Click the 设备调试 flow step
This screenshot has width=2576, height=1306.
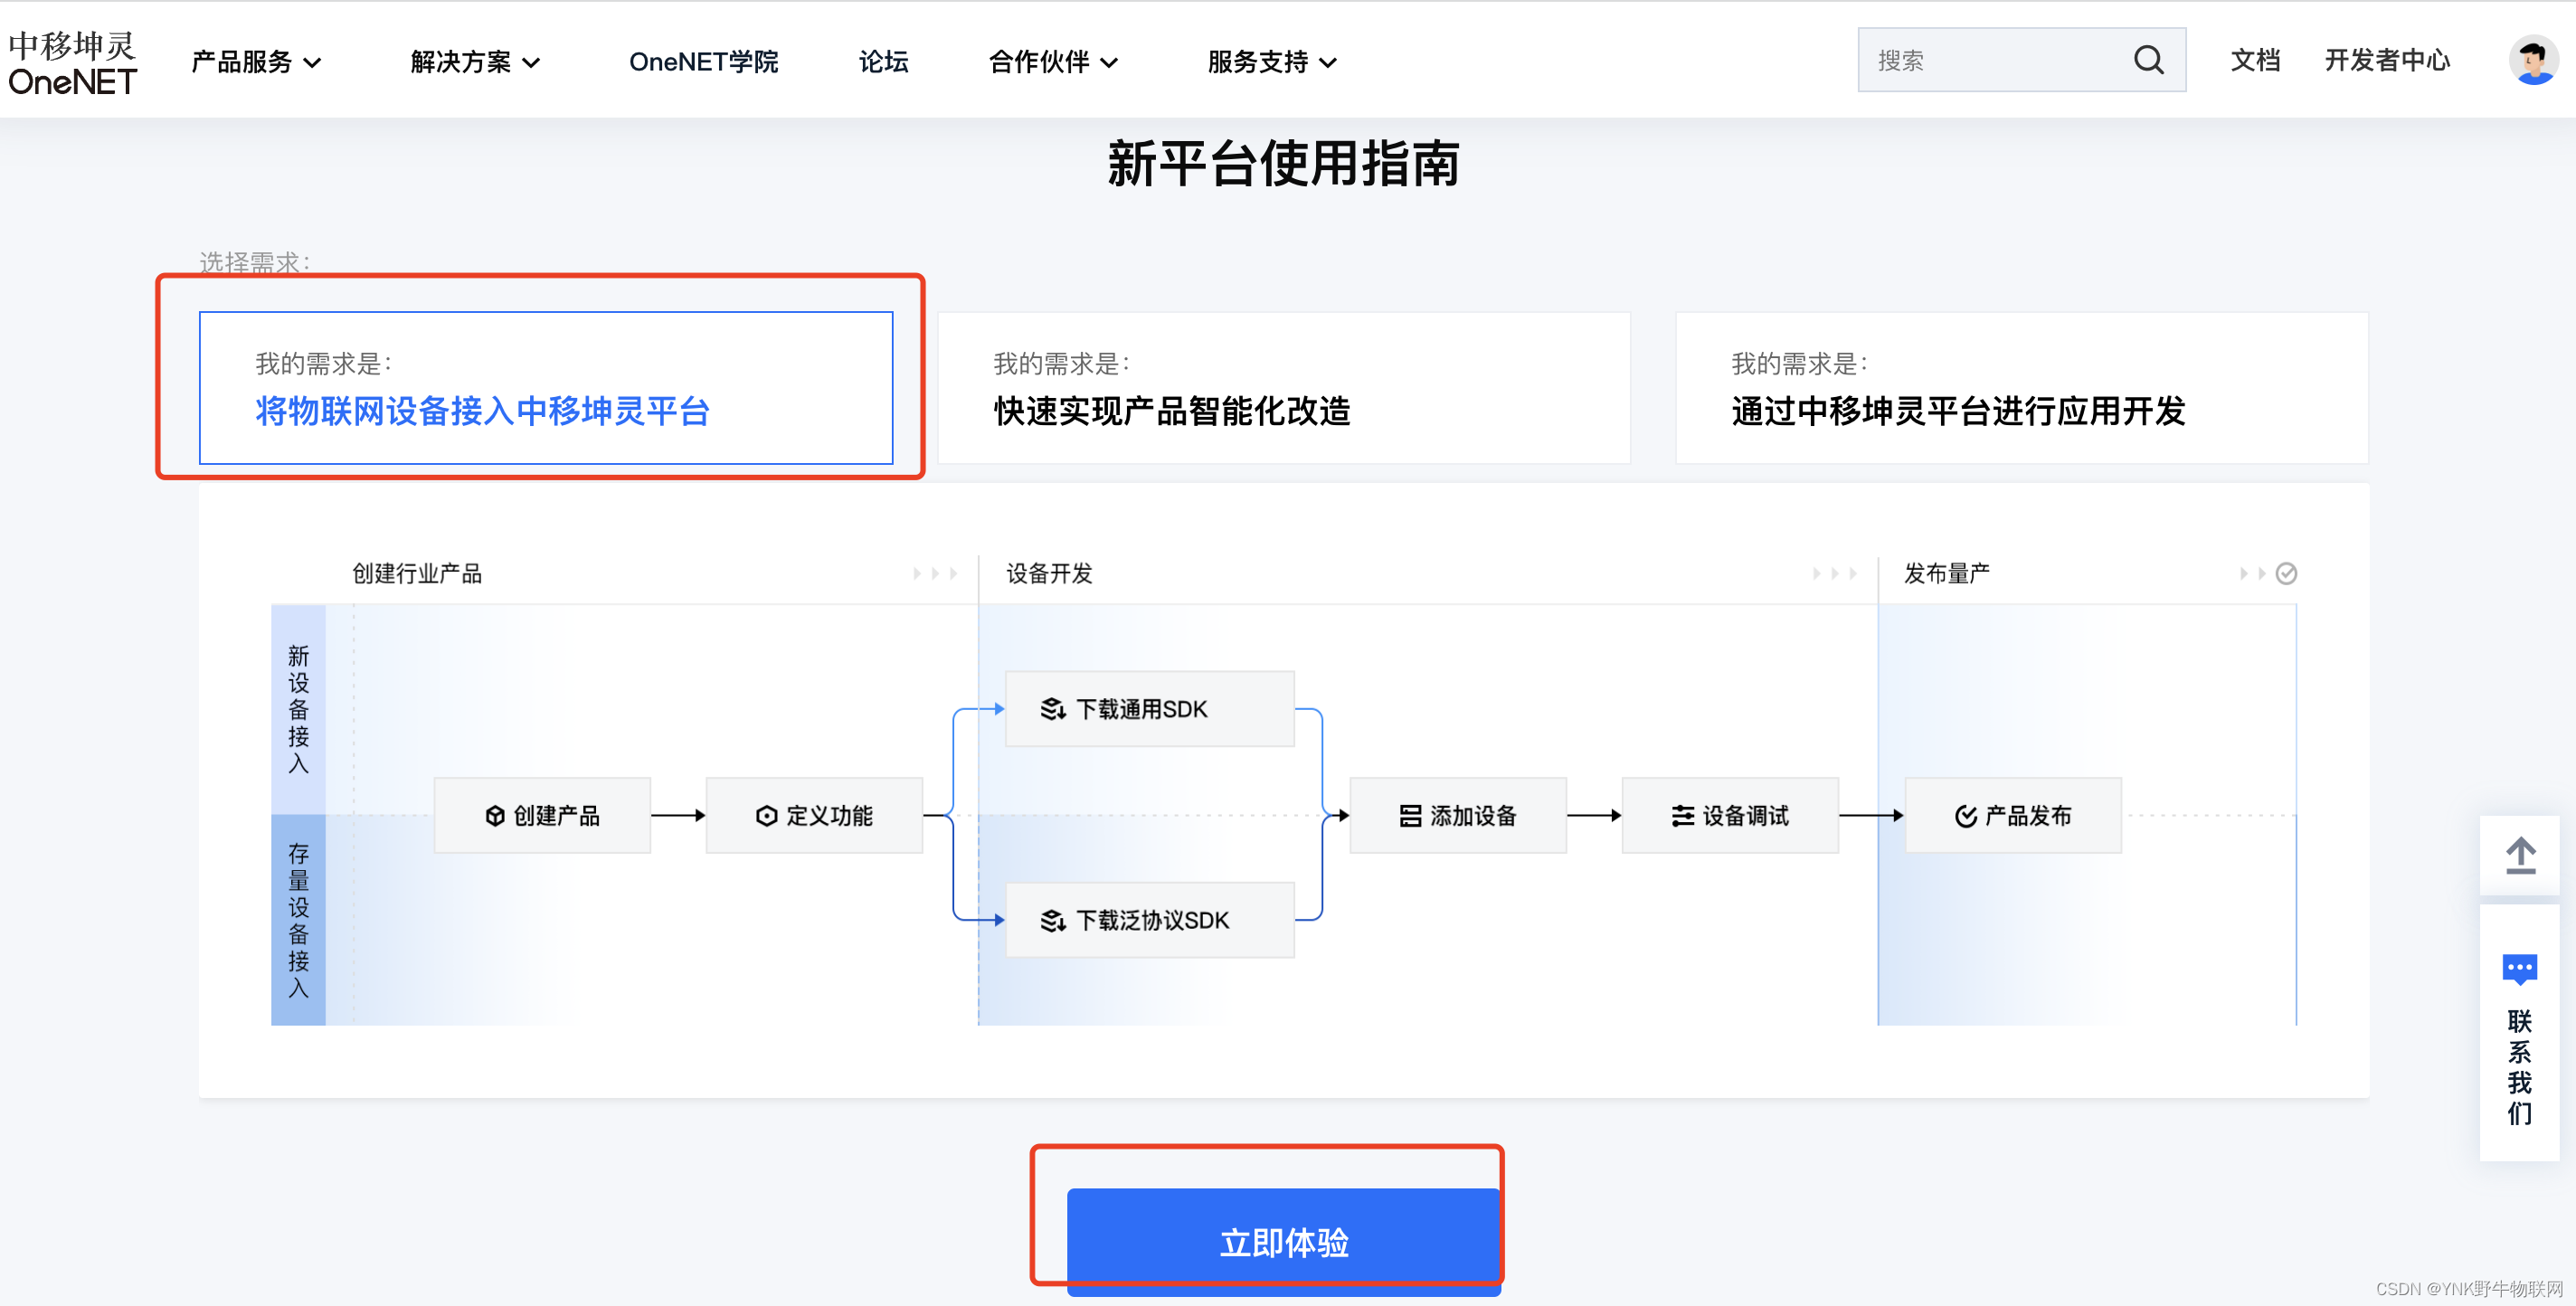1730,815
